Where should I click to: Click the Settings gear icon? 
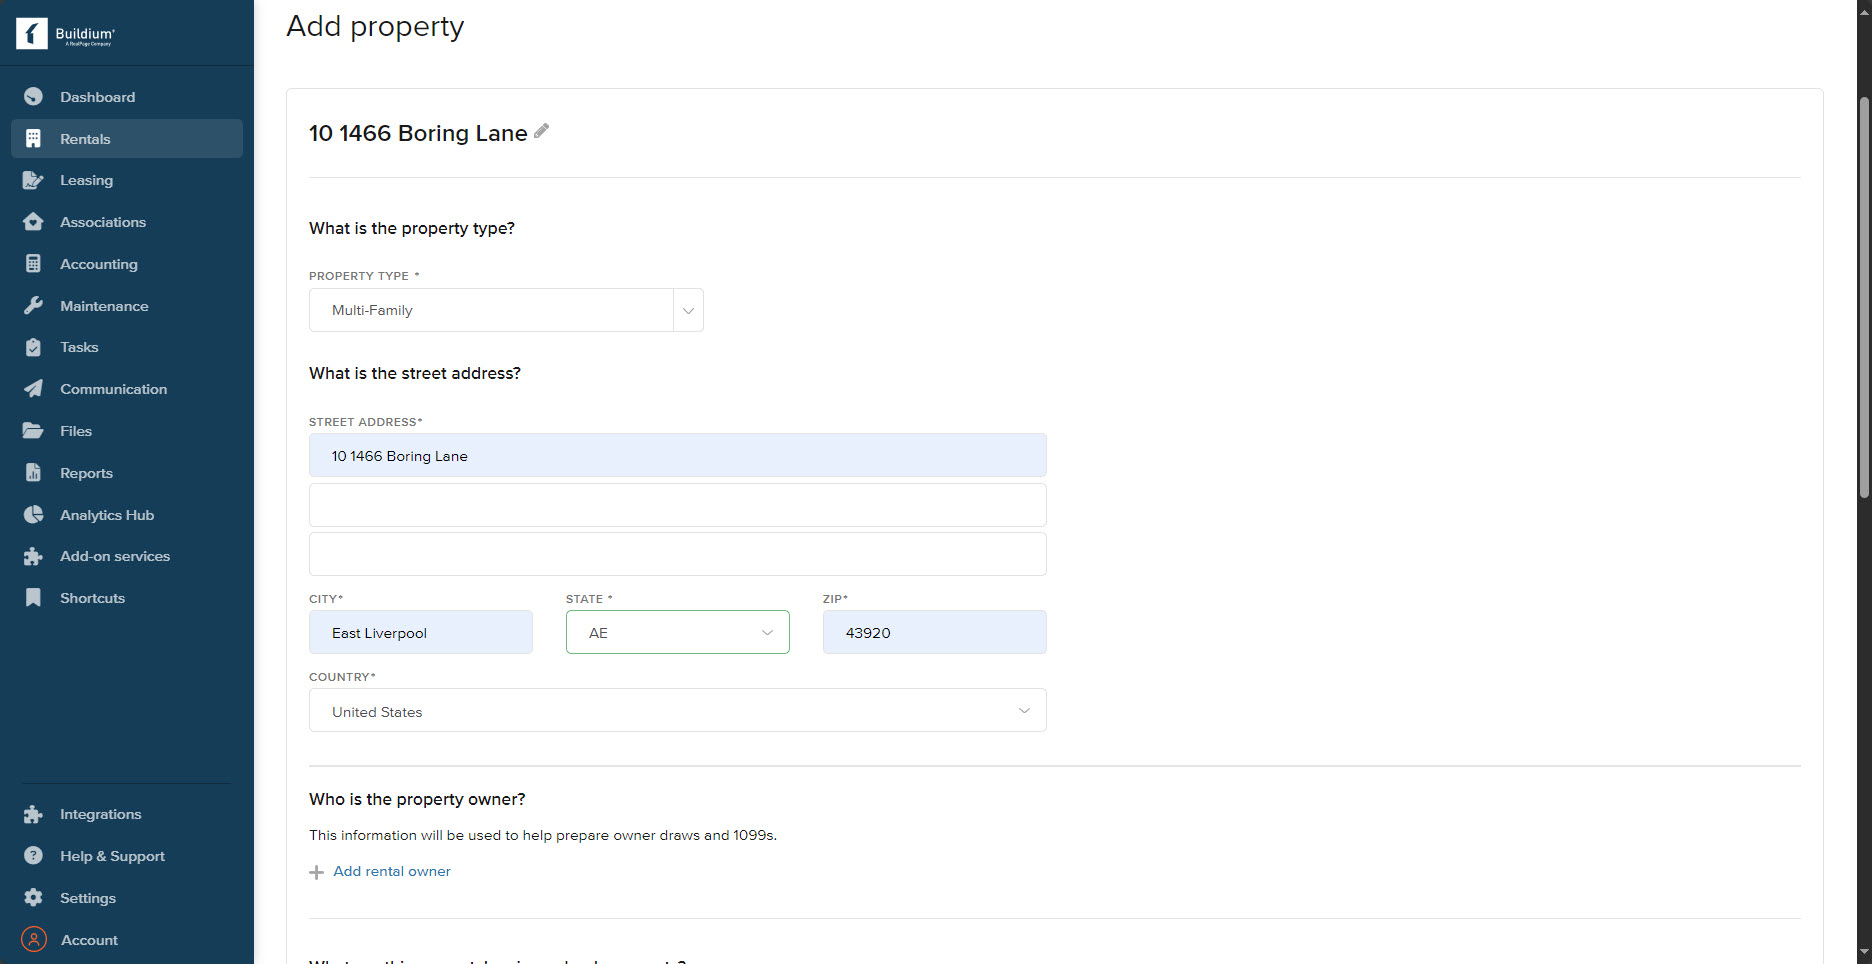33,898
